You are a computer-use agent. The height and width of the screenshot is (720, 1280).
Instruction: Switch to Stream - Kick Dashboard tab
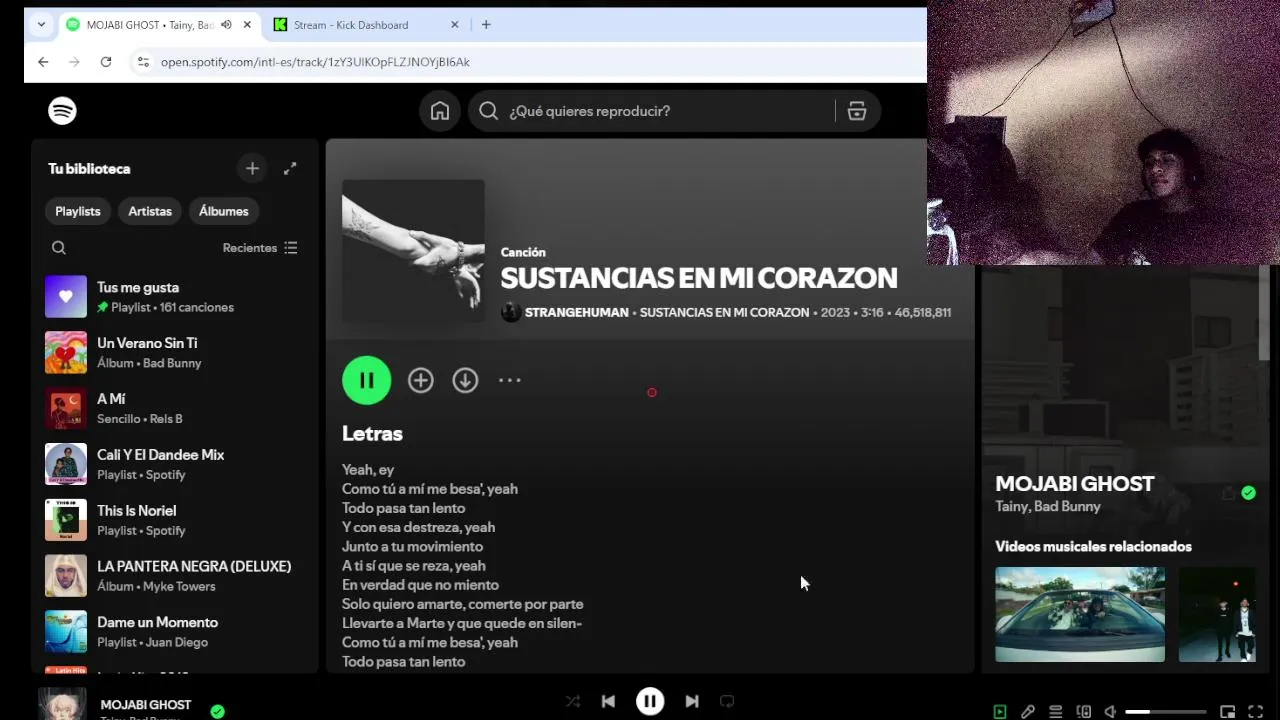[366, 25]
